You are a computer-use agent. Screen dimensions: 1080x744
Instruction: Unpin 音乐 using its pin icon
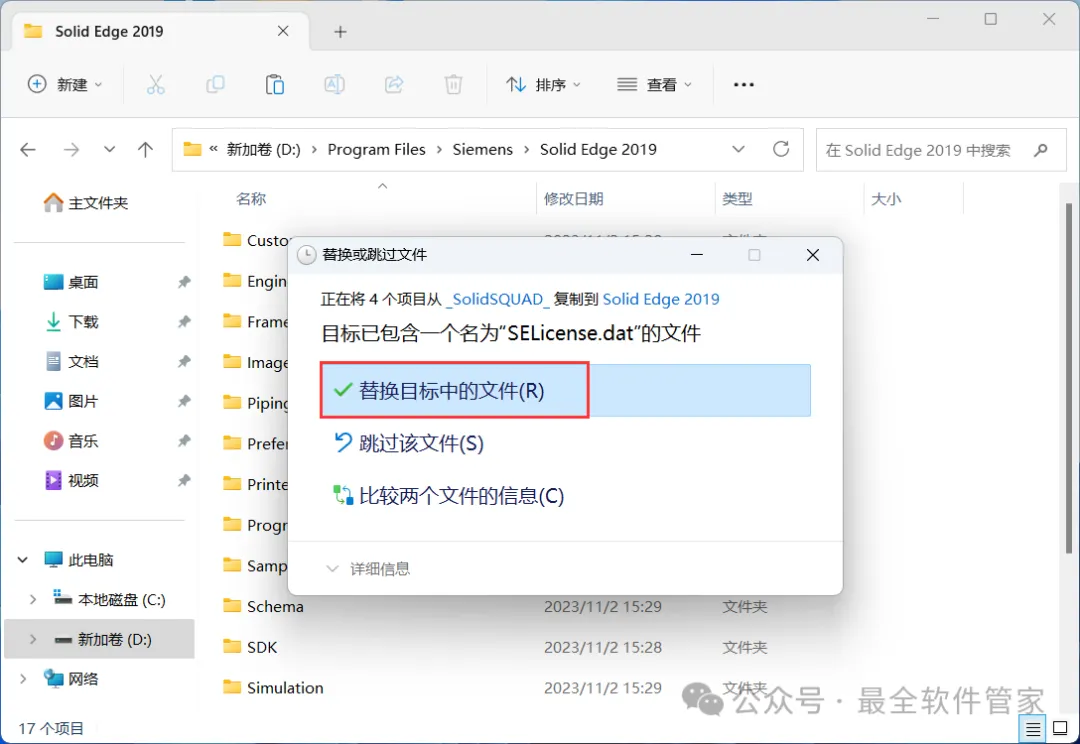[x=184, y=441]
